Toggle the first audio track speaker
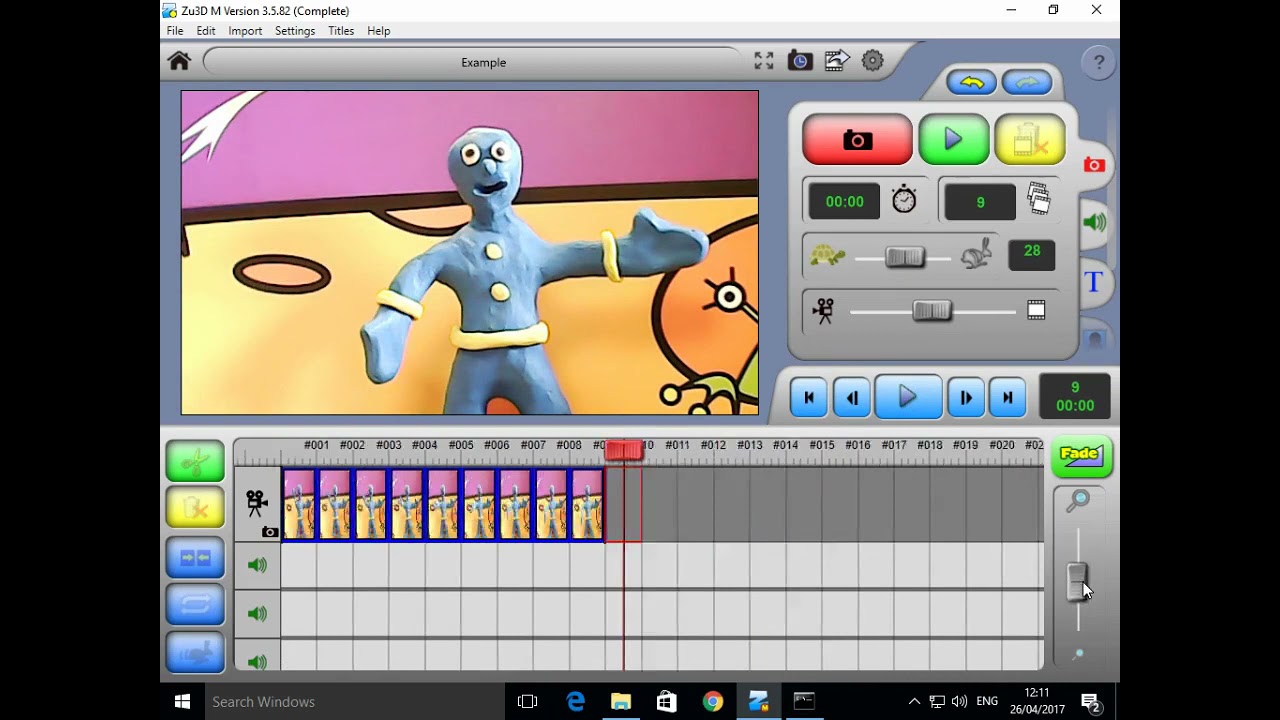This screenshot has width=1280, height=720. tap(257, 565)
